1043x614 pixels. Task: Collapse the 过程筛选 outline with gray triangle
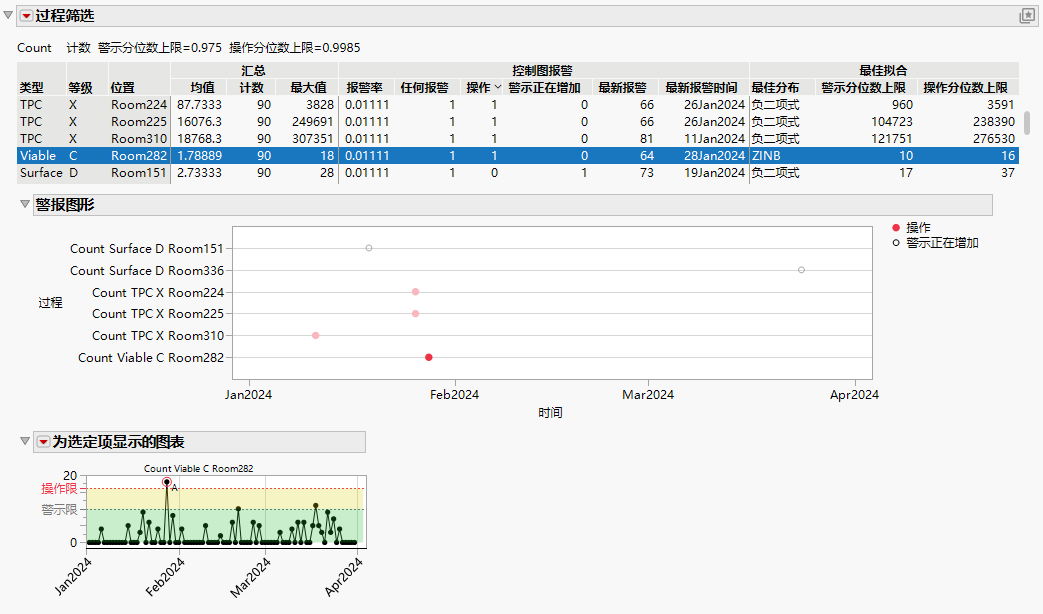point(8,15)
